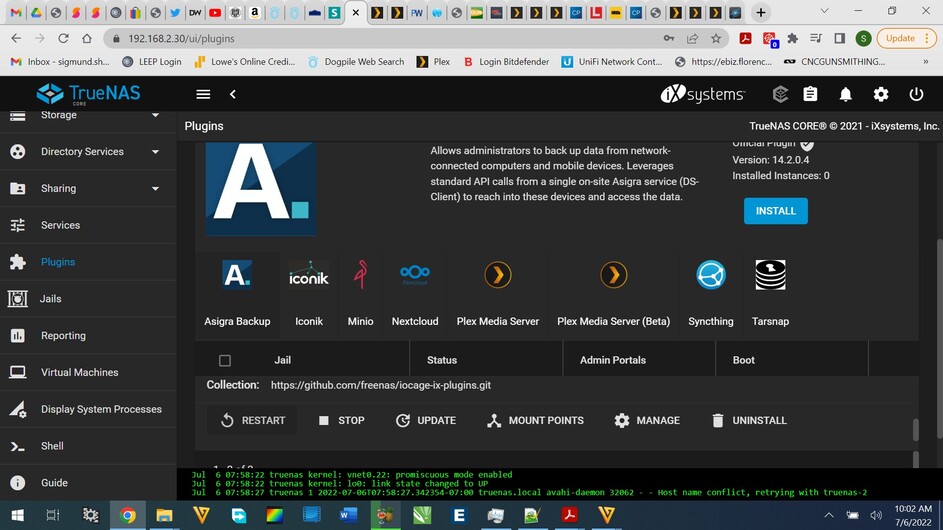
Task: Click the Status column header
Action: coord(442,360)
